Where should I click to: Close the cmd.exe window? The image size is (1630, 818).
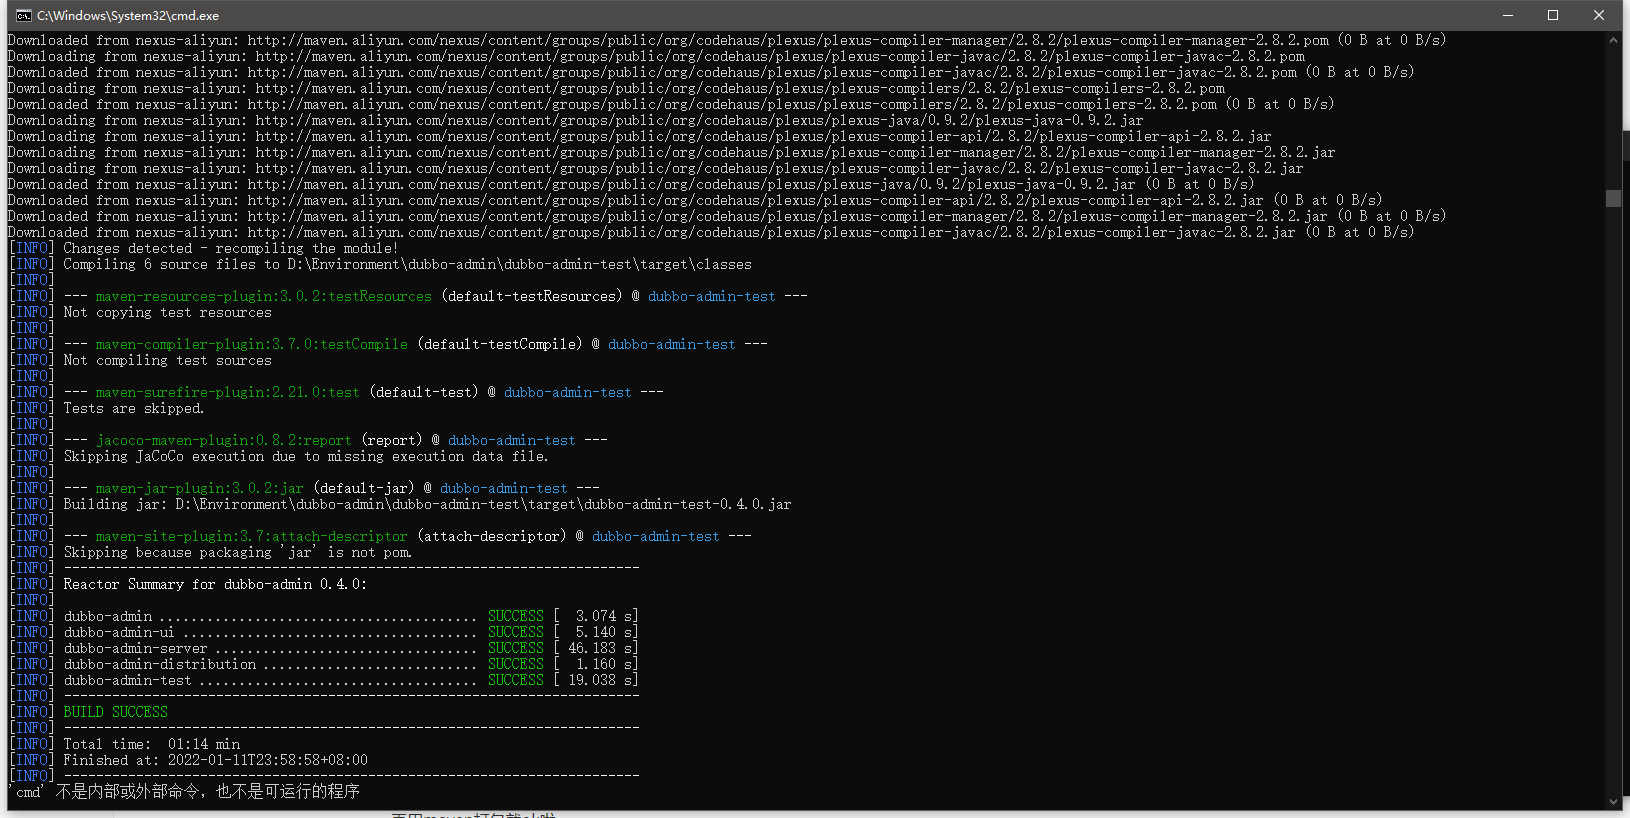coord(1599,15)
